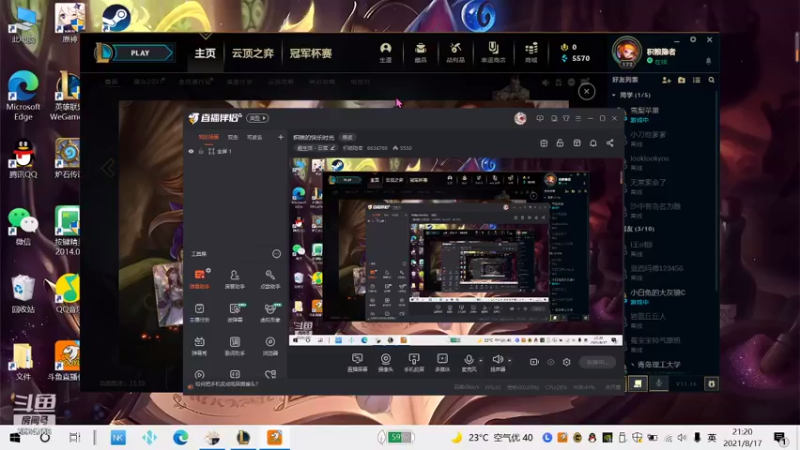Select the first scene tab in streaming tool
The width and height of the screenshot is (800, 450).
(209, 137)
